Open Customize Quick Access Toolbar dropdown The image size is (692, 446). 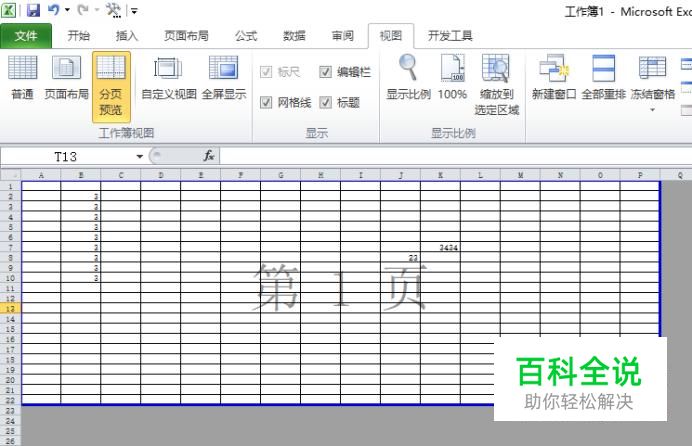coord(134,11)
